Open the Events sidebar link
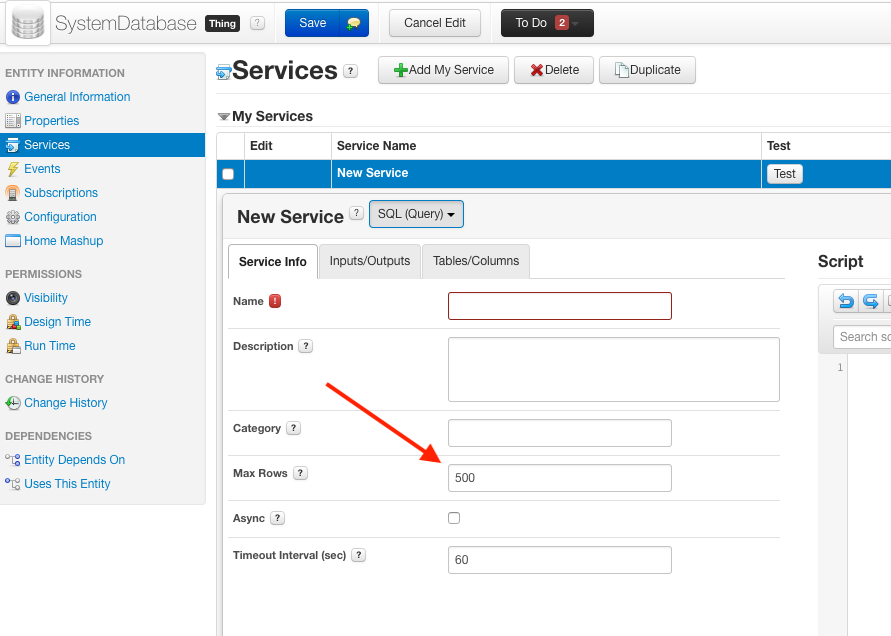The height and width of the screenshot is (636, 891). coord(42,169)
